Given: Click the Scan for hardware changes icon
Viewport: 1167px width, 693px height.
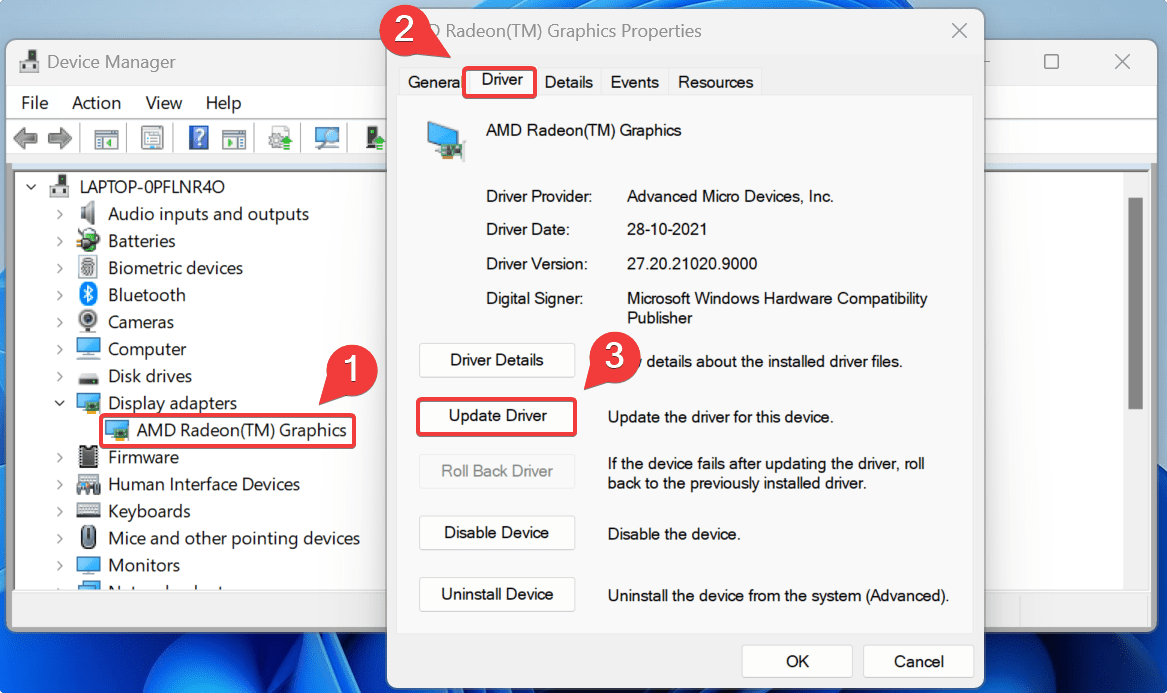Looking at the screenshot, I should pyautogui.click(x=326, y=137).
